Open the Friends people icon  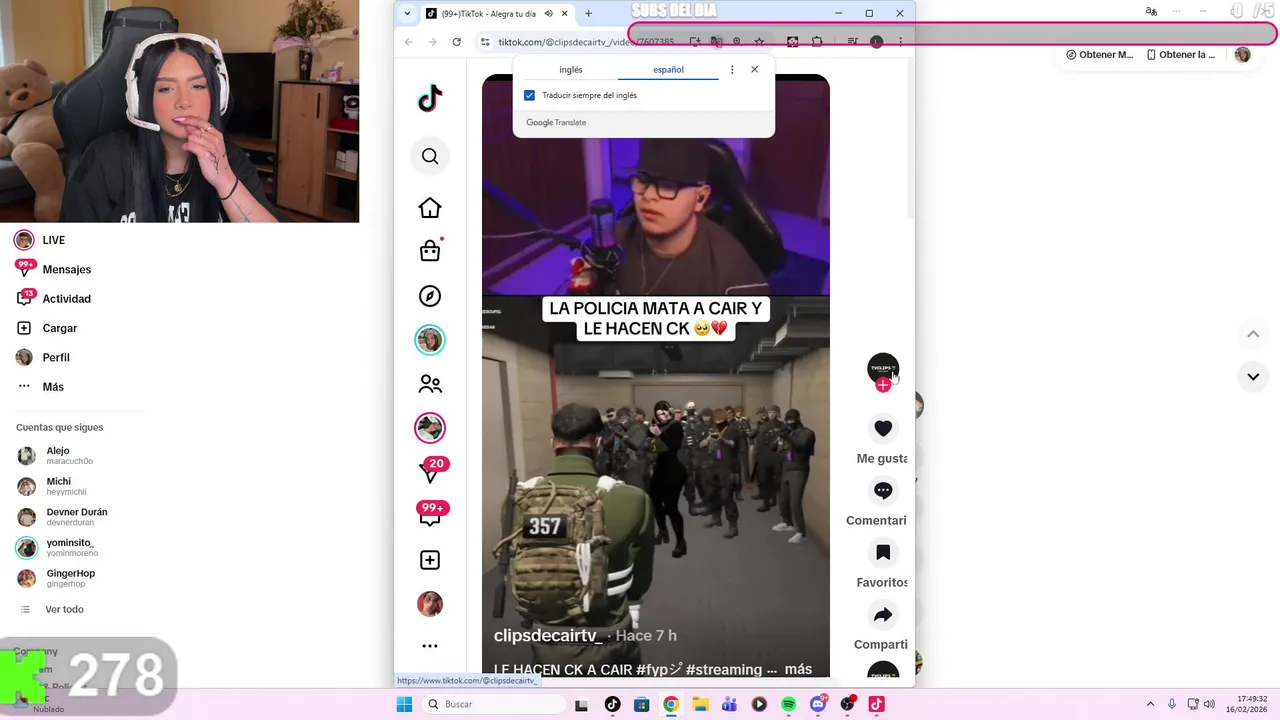click(430, 384)
